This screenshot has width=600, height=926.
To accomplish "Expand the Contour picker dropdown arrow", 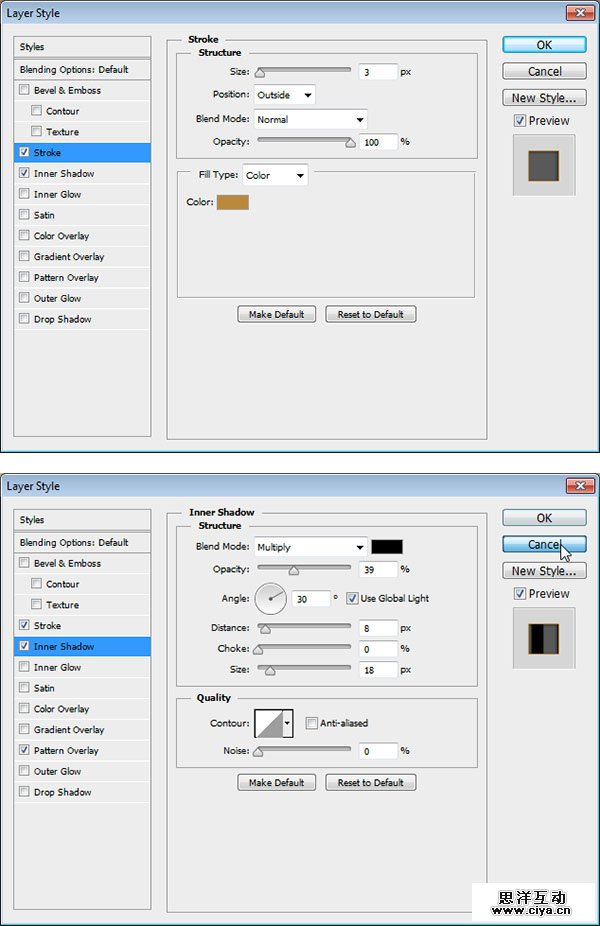I will coord(288,723).
